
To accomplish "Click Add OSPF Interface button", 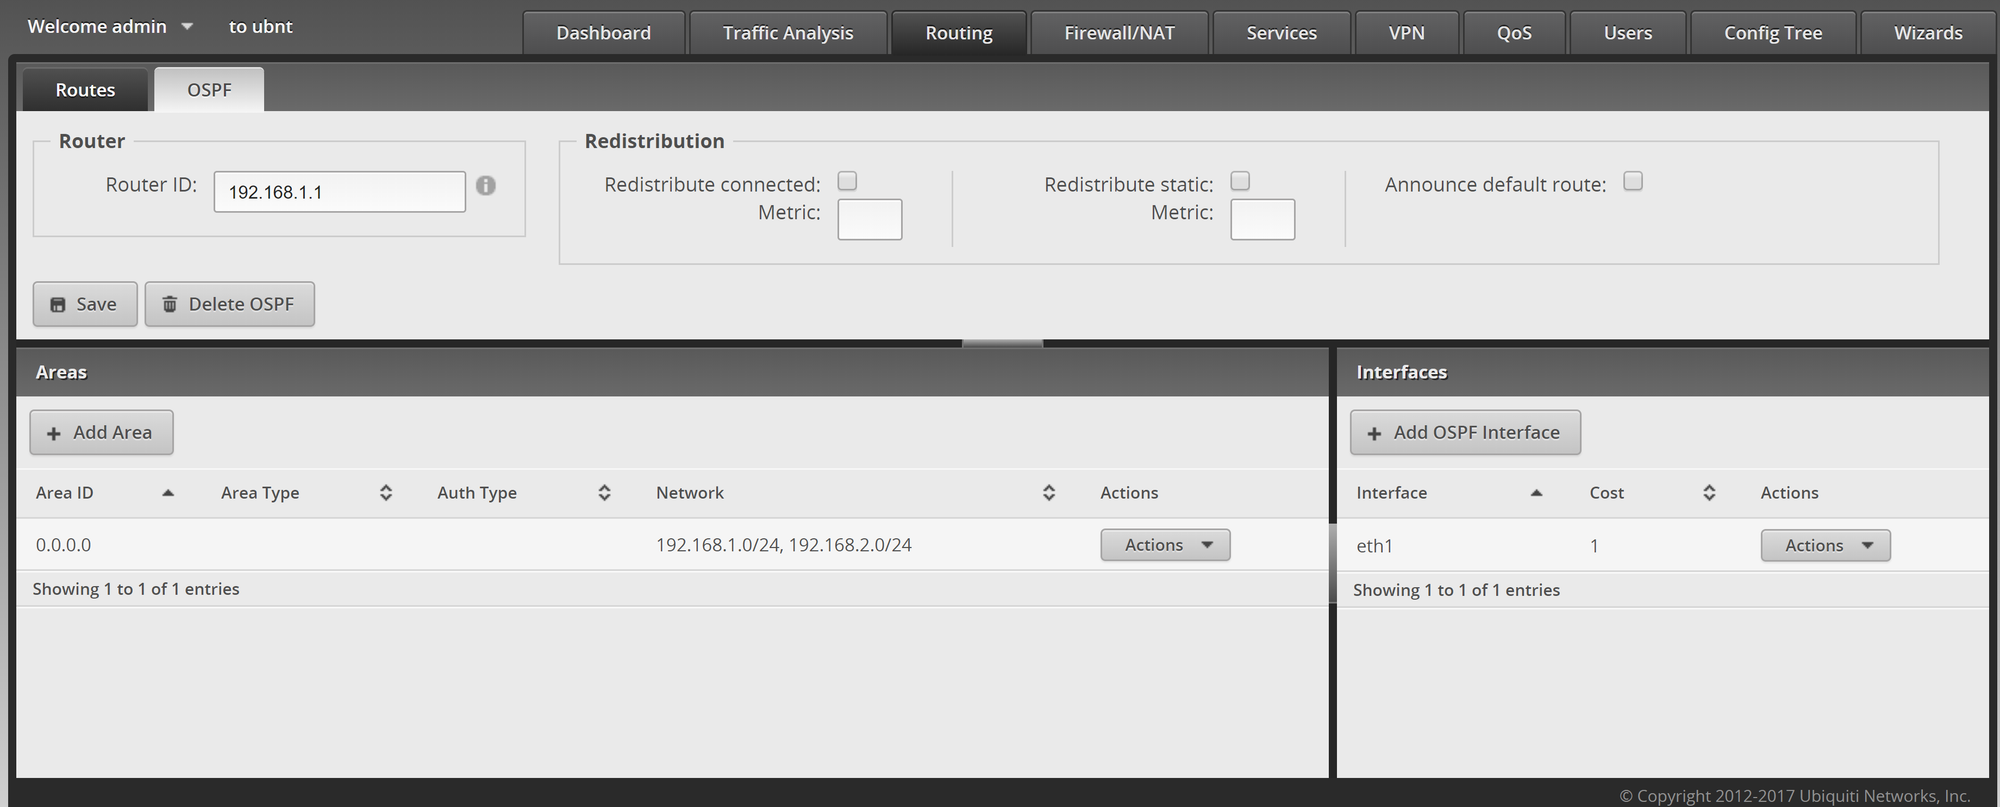I will pyautogui.click(x=1465, y=433).
